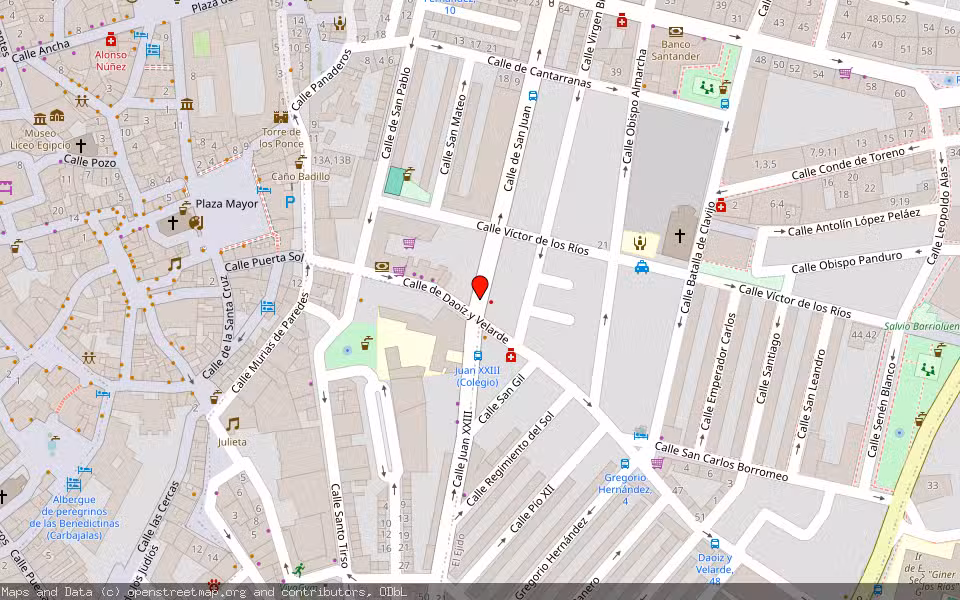Image resolution: width=960 pixels, height=600 pixels.
Task: Click the museum columns icon near Museo Liceo Egipcio
Action: click(39, 119)
